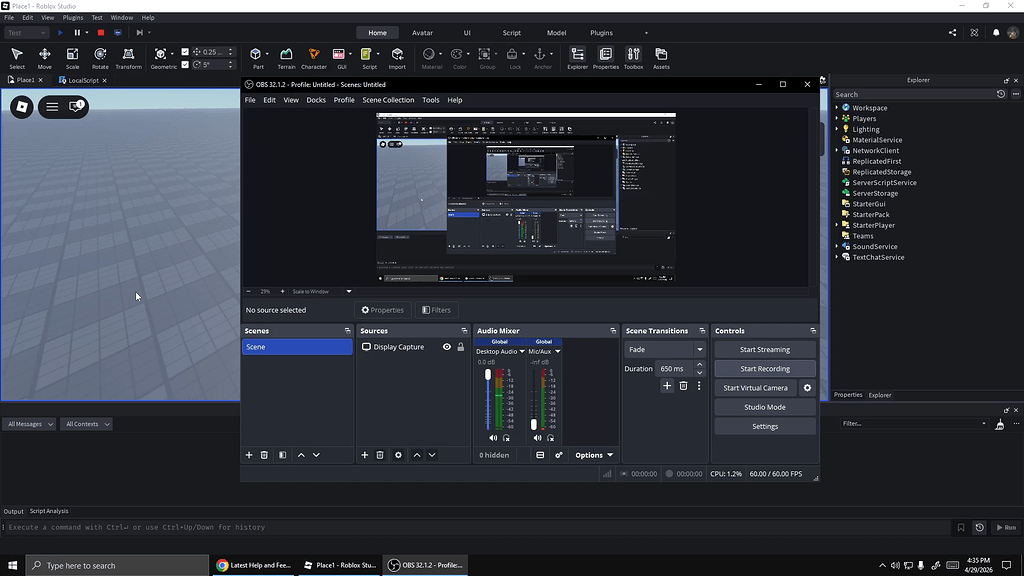Insert a Part from the Roblox toolbar
1024x576 pixels.
[256, 57]
